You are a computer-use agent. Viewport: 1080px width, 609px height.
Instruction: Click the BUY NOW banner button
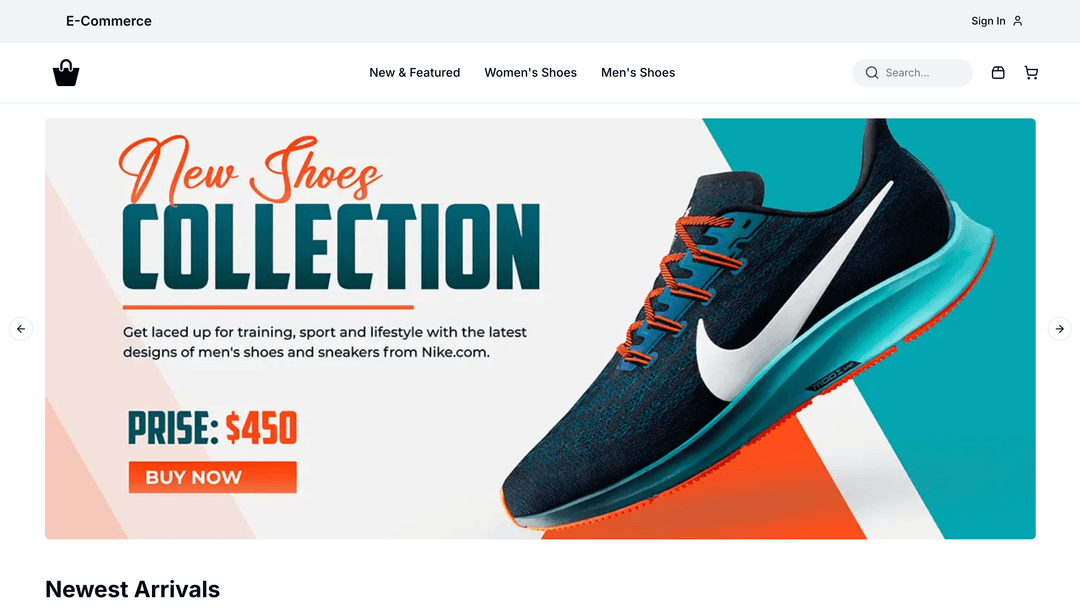point(213,477)
